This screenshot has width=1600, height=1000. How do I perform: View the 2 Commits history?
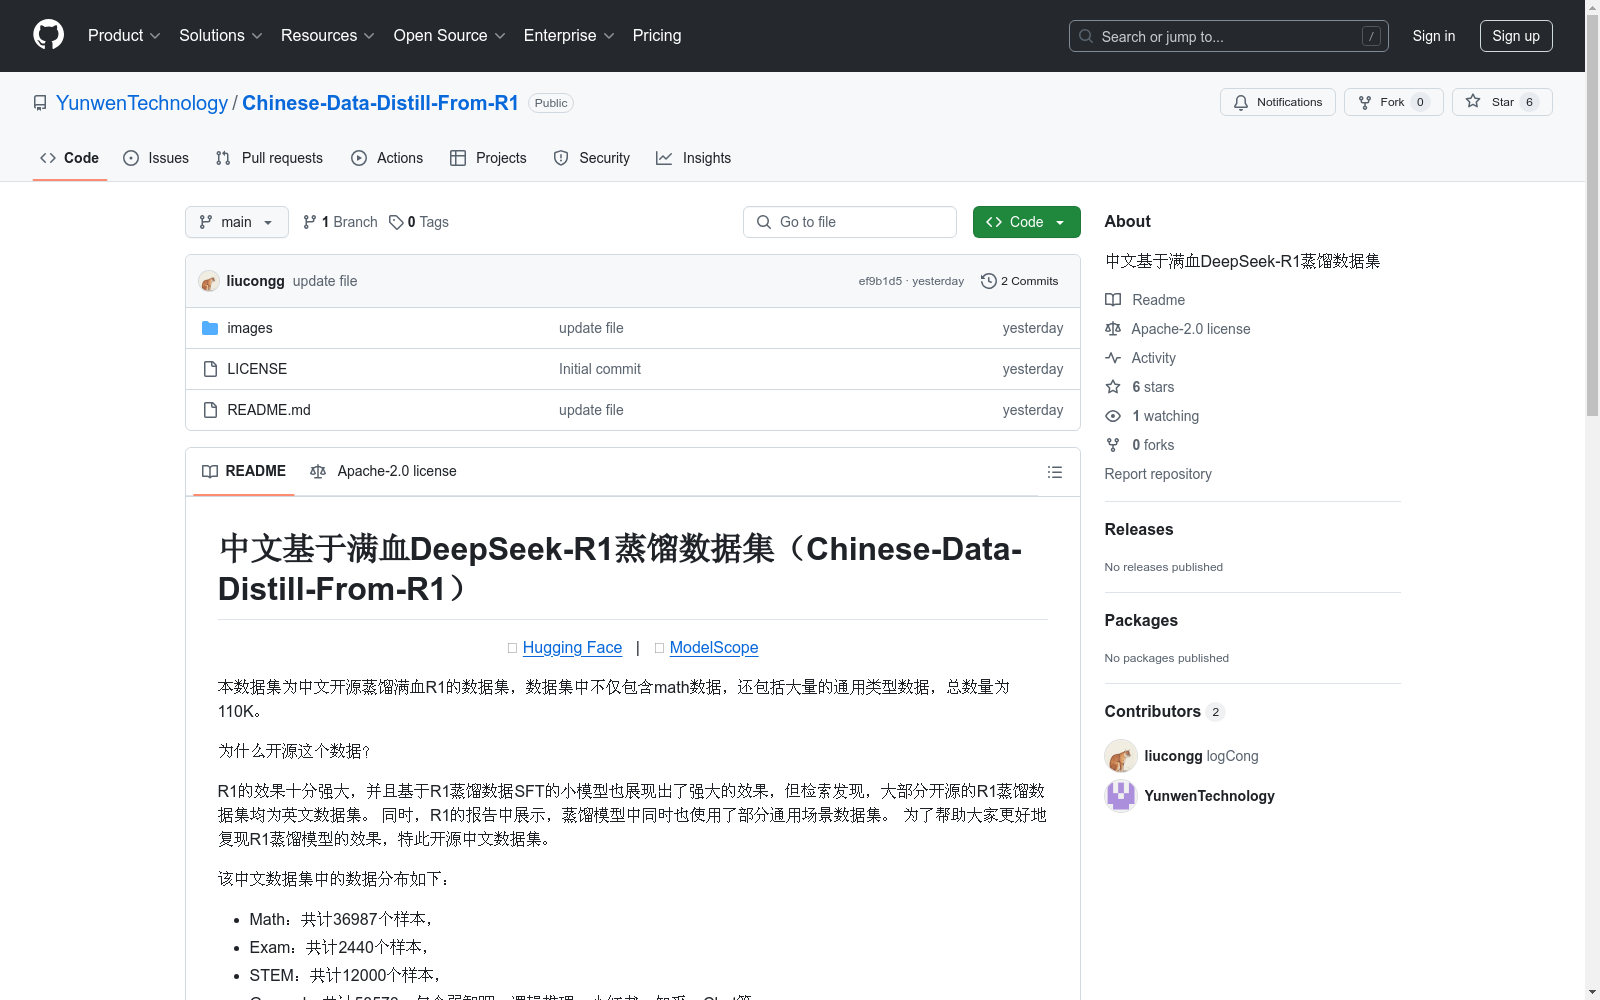click(1020, 281)
